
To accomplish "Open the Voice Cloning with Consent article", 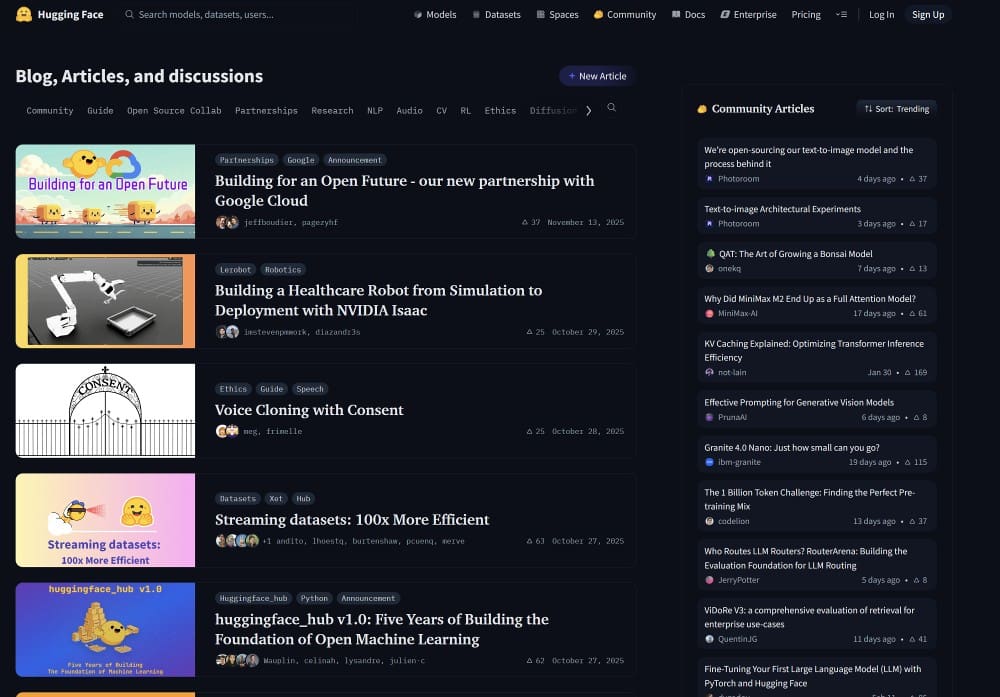I will pyautogui.click(x=309, y=410).
